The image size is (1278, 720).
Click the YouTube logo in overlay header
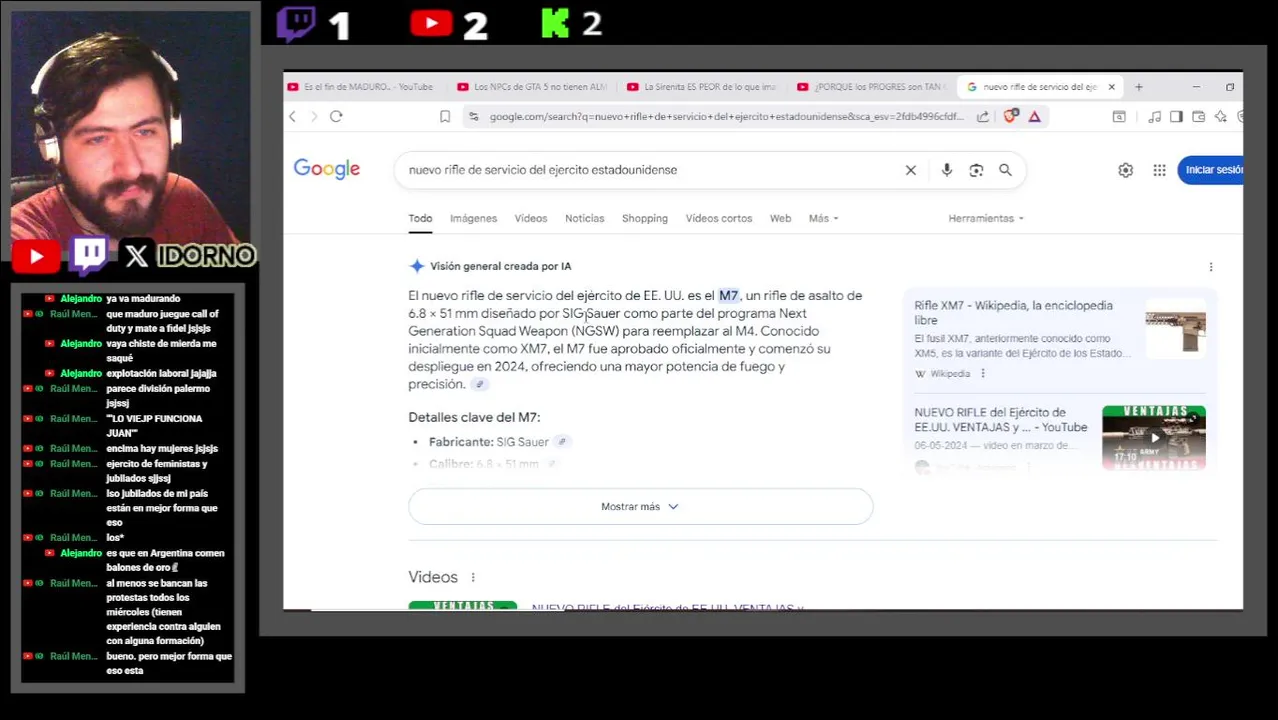point(431,23)
